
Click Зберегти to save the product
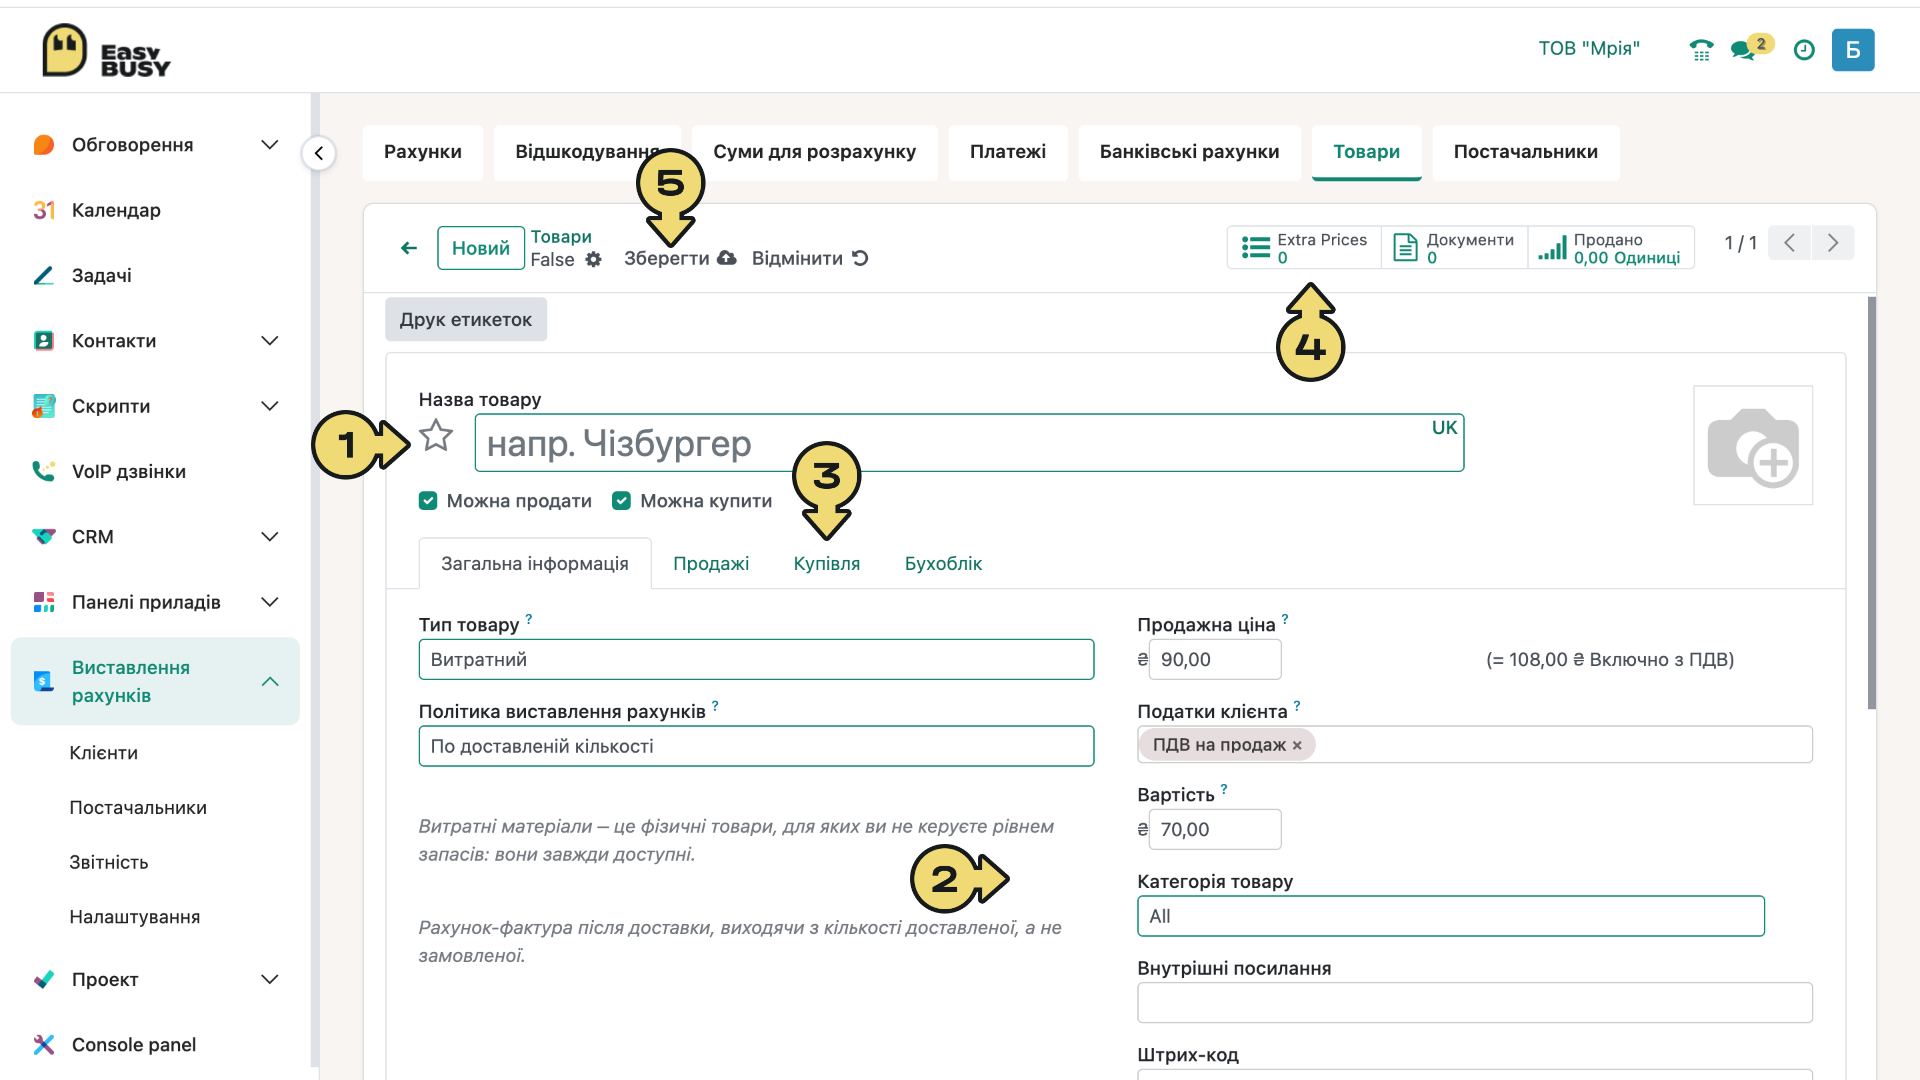tap(680, 259)
